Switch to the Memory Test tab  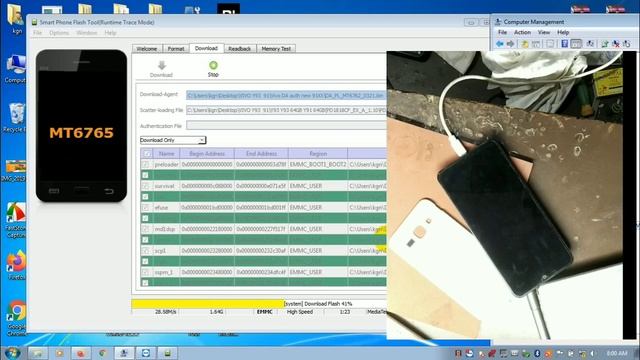[276, 49]
